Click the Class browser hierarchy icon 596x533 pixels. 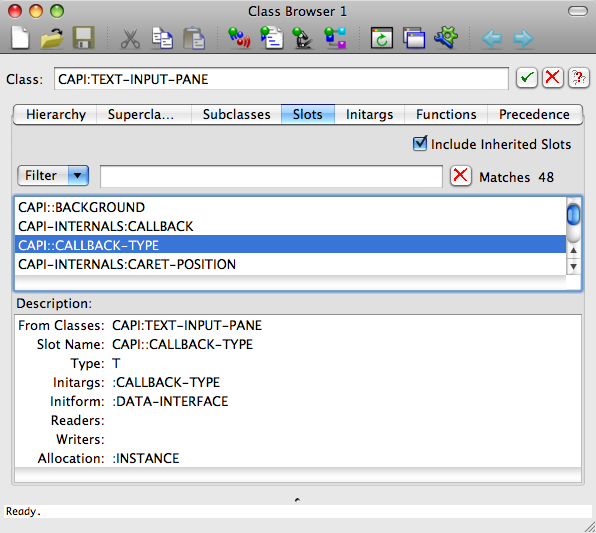[335, 38]
